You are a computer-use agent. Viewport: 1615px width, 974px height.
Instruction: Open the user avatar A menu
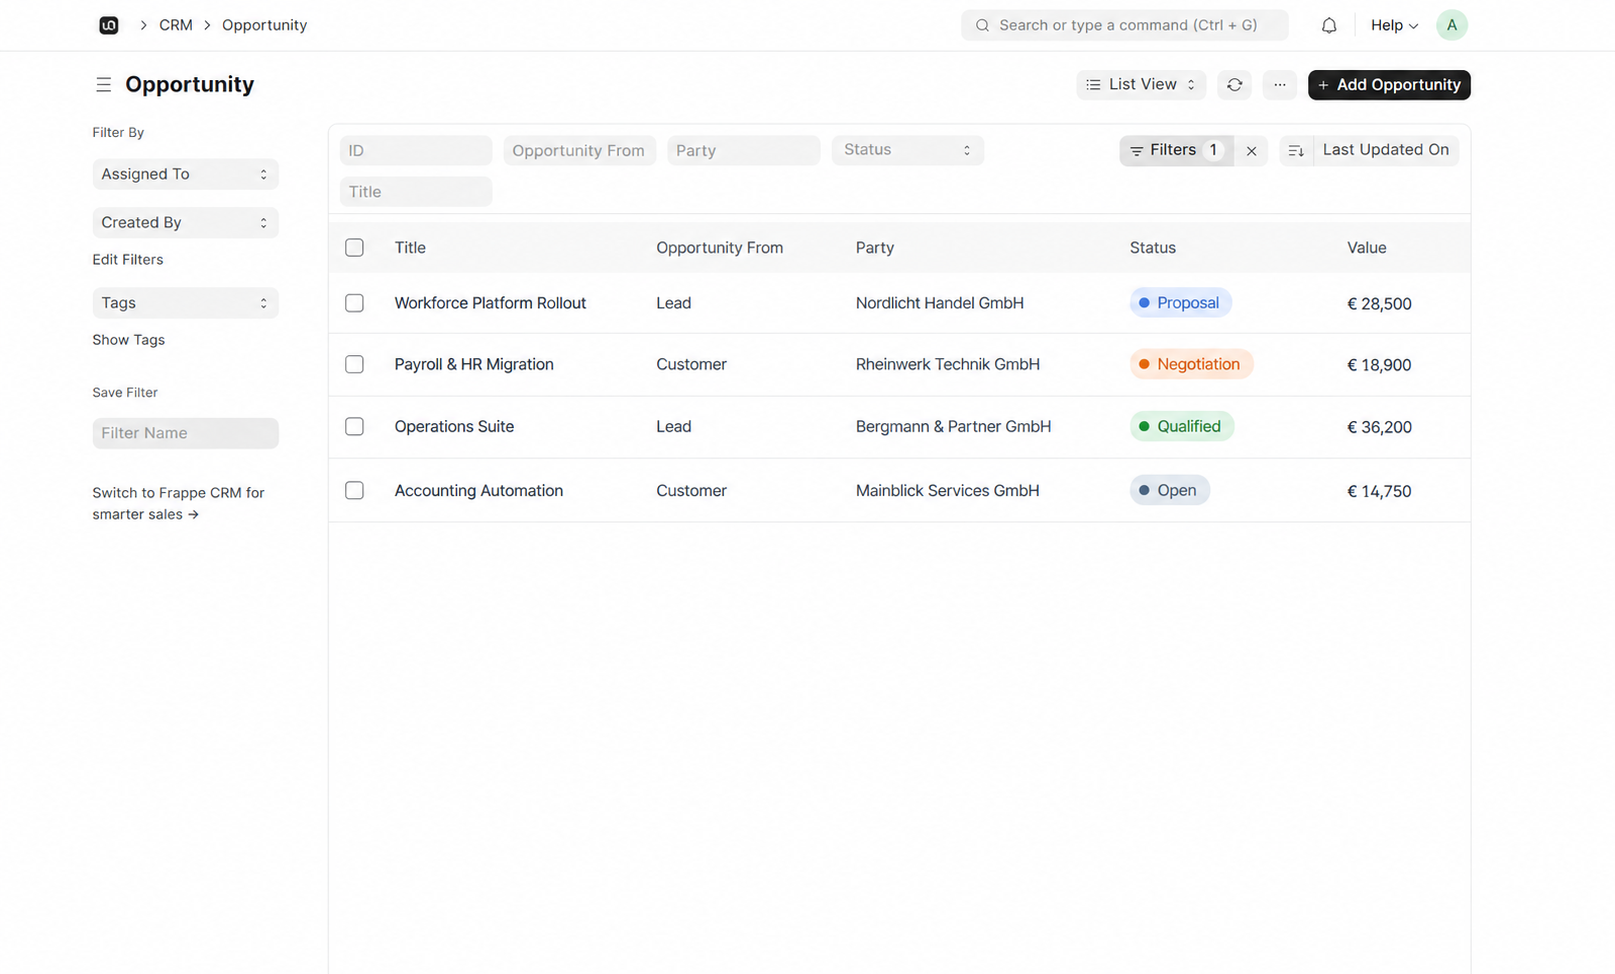(1452, 25)
